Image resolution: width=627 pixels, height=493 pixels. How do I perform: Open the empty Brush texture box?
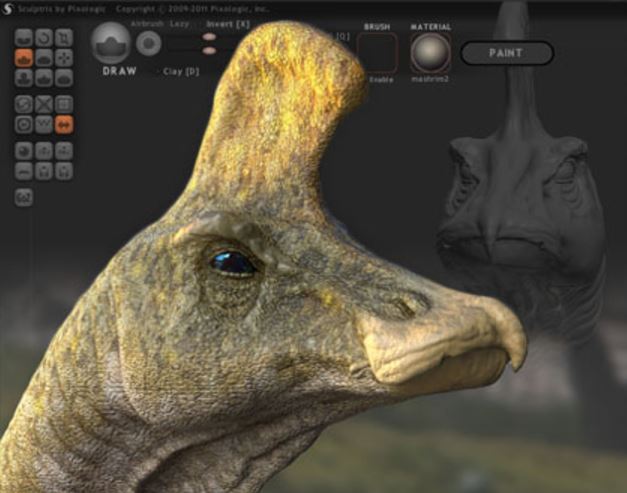(x=377, y=53)
